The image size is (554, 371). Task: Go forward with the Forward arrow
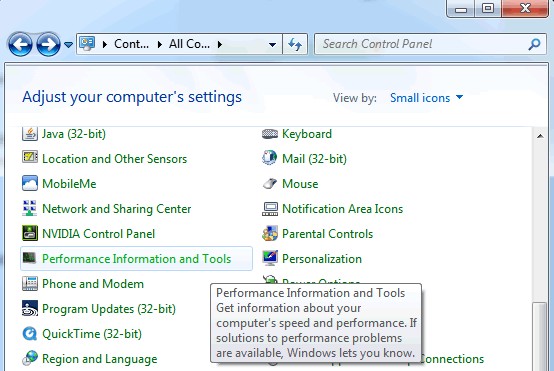[48, 44]
